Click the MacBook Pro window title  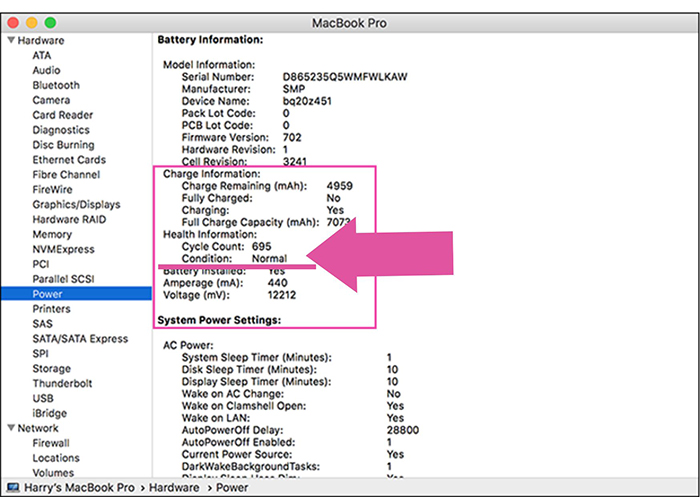[x=349, y=23]
